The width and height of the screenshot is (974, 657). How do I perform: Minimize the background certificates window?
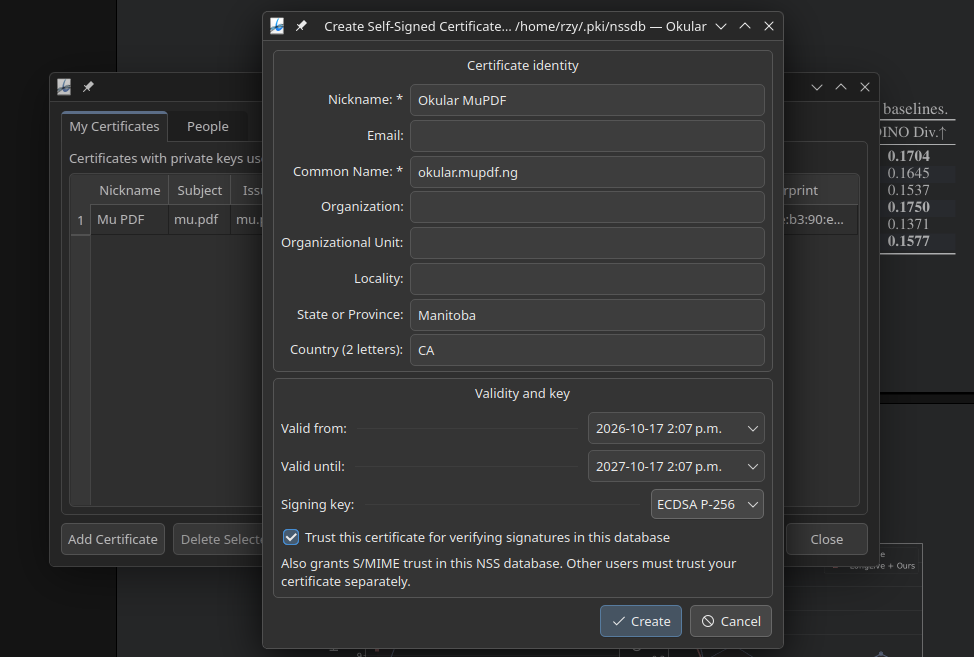[x=817, y=87]
